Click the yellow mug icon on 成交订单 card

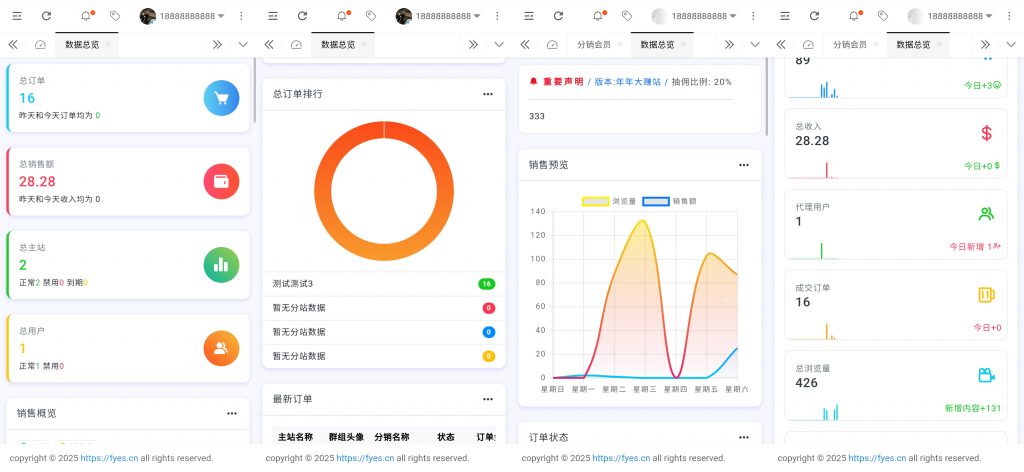986,294
